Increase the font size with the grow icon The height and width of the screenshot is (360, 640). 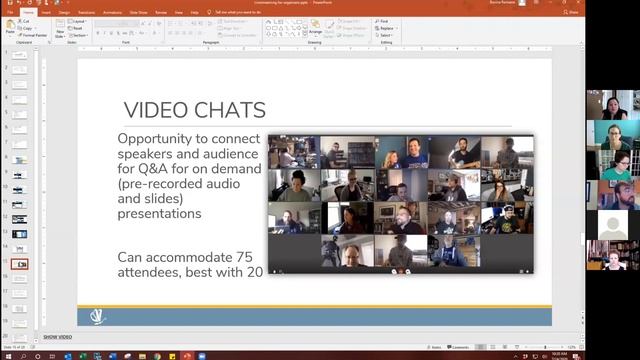[x=143, y=24]
